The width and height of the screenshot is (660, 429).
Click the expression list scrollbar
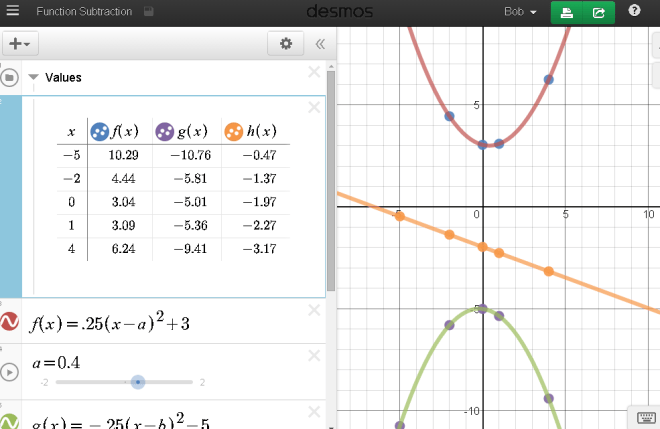point(331,181)
